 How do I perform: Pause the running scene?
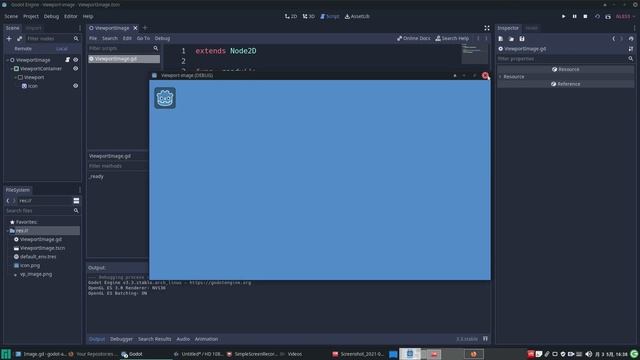(x=574, y=16)
